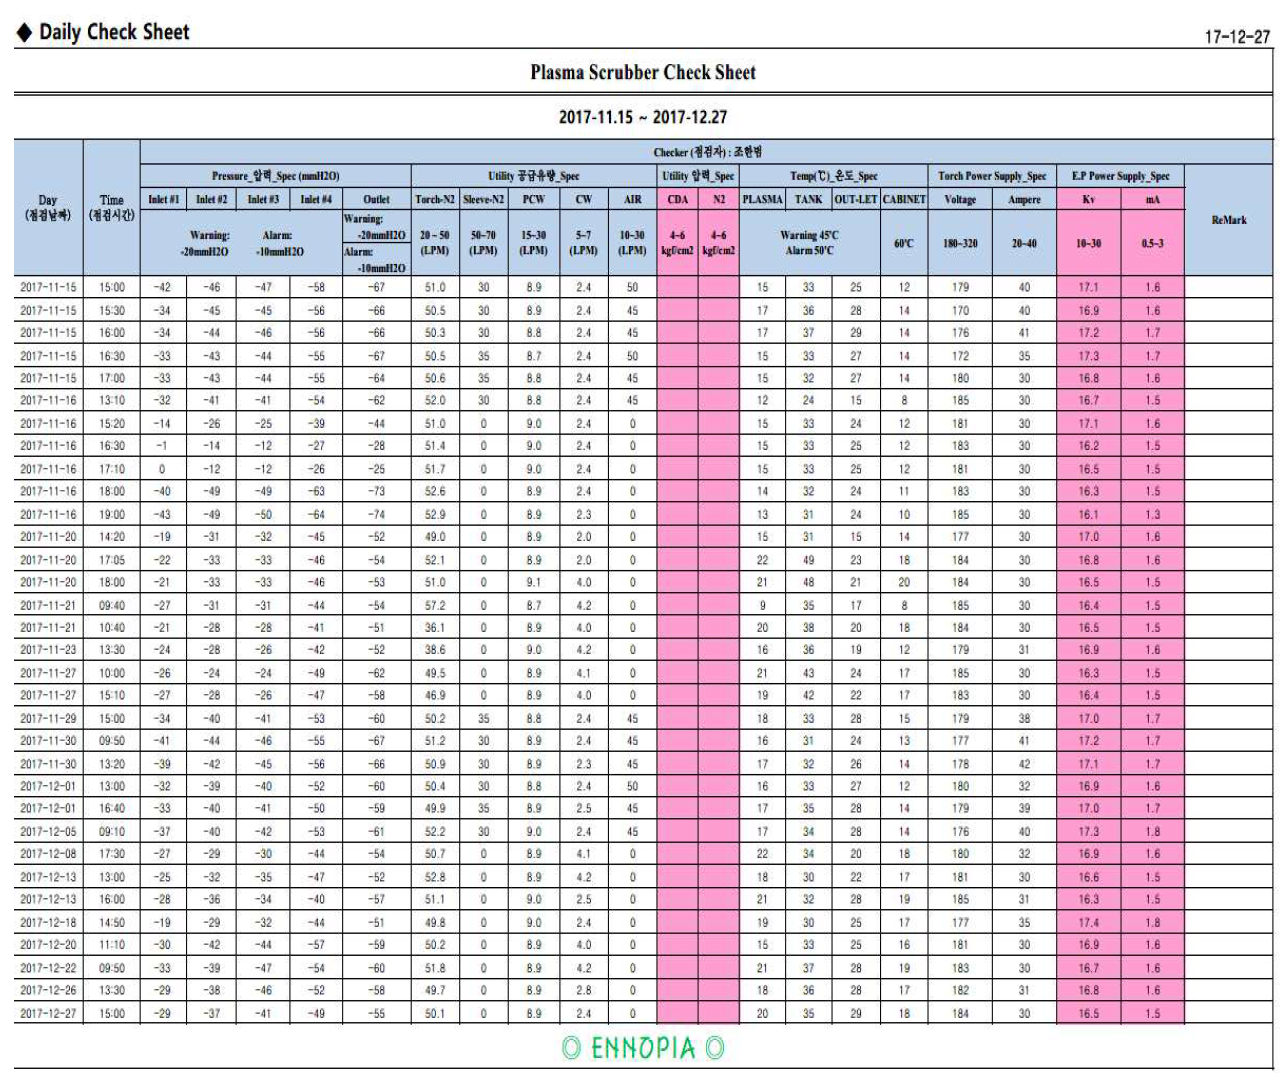Click the Torch-N2 column header
This screenshot has height=1083, width=1282.
[x=435, y=199]
